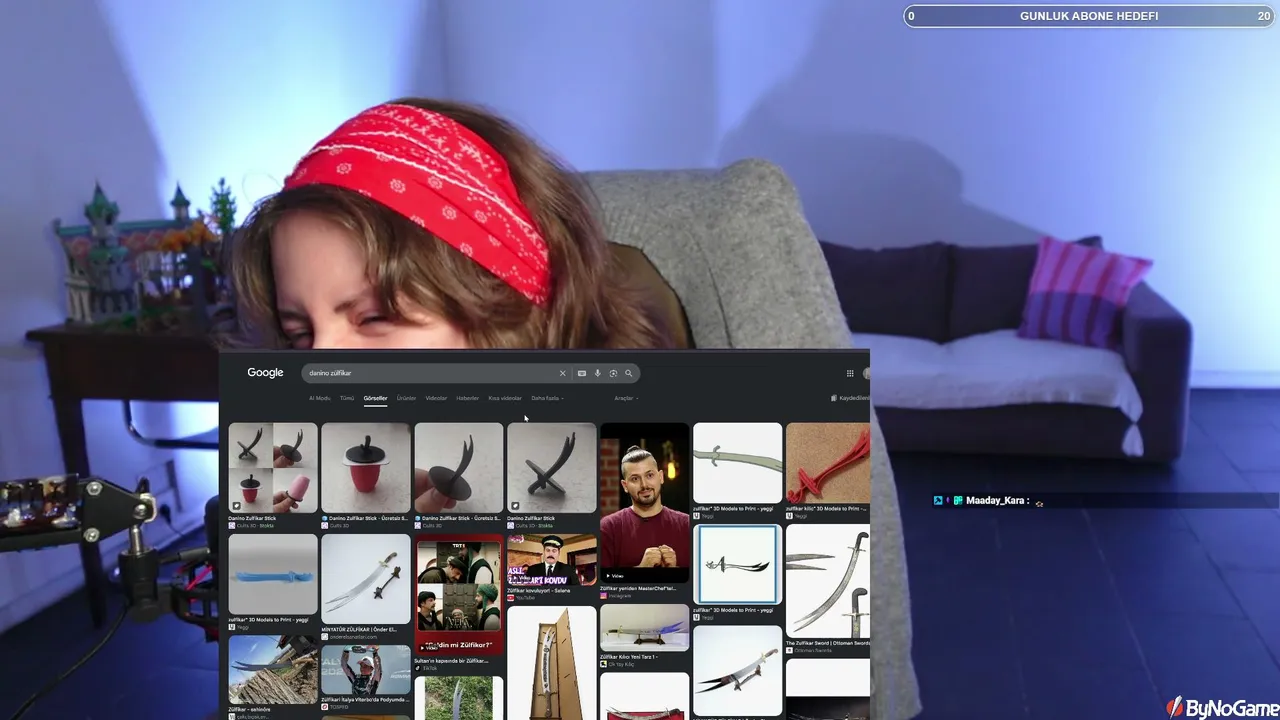Click the 'GUNLUK ABONE HEDEFI' goal progress bar

[1089, 16]
